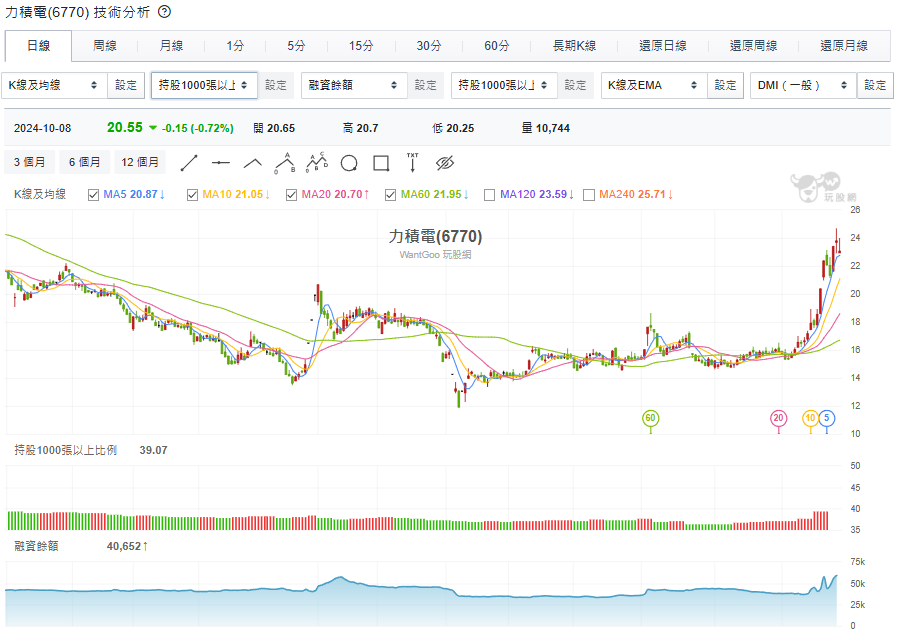Screen dimensions: 897x633
Task: Click the 6個月 time range button
Action: [84, 162]
